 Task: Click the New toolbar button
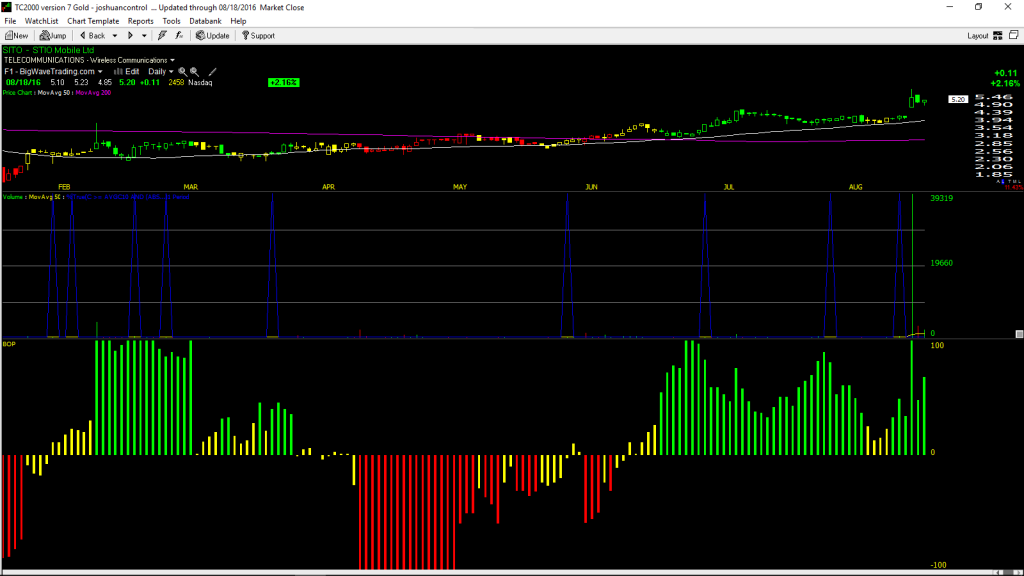coord(16,36)
